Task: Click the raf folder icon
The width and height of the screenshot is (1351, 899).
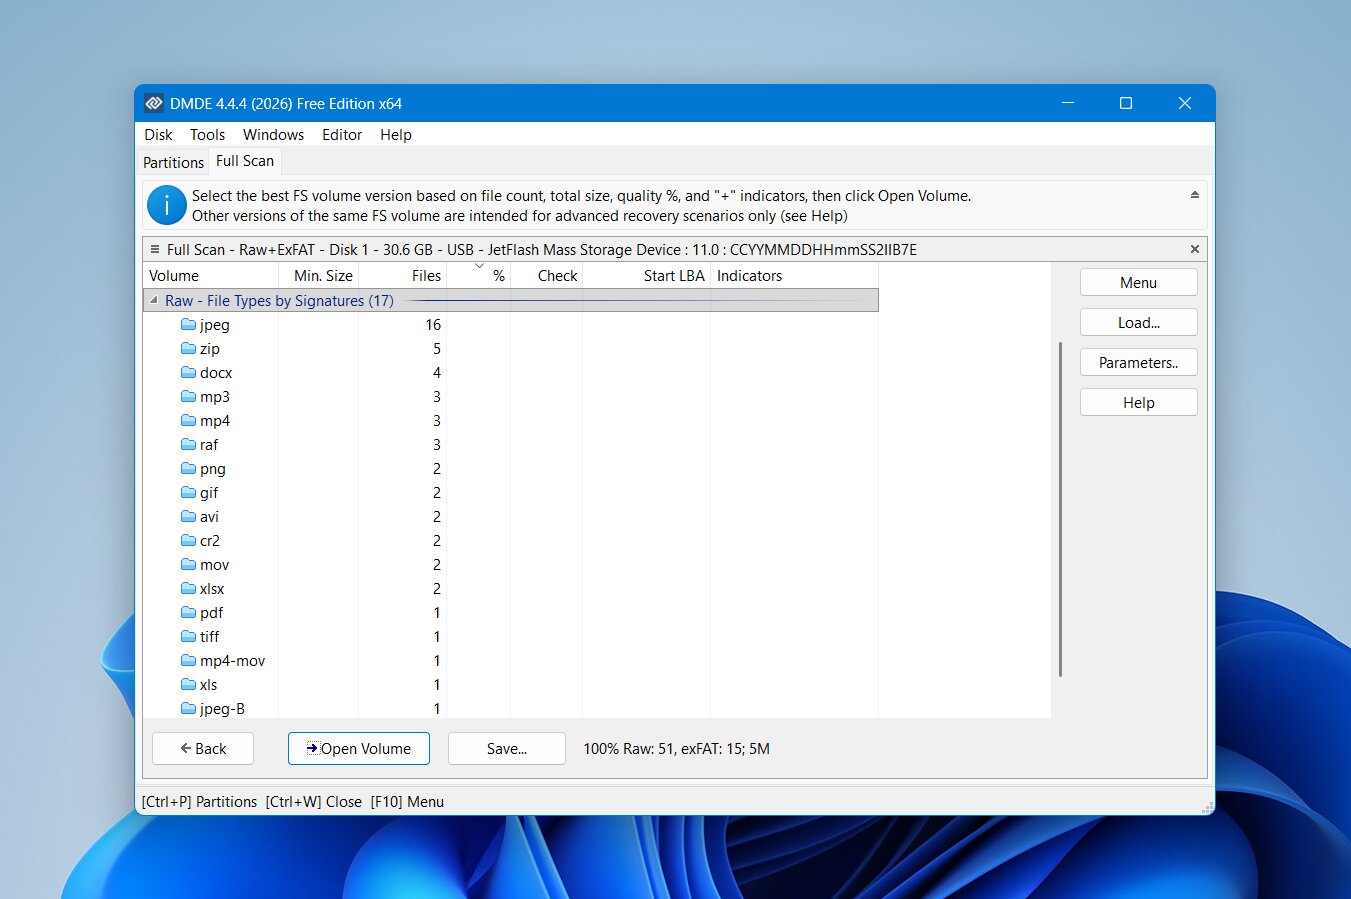Action: point(188,444)
